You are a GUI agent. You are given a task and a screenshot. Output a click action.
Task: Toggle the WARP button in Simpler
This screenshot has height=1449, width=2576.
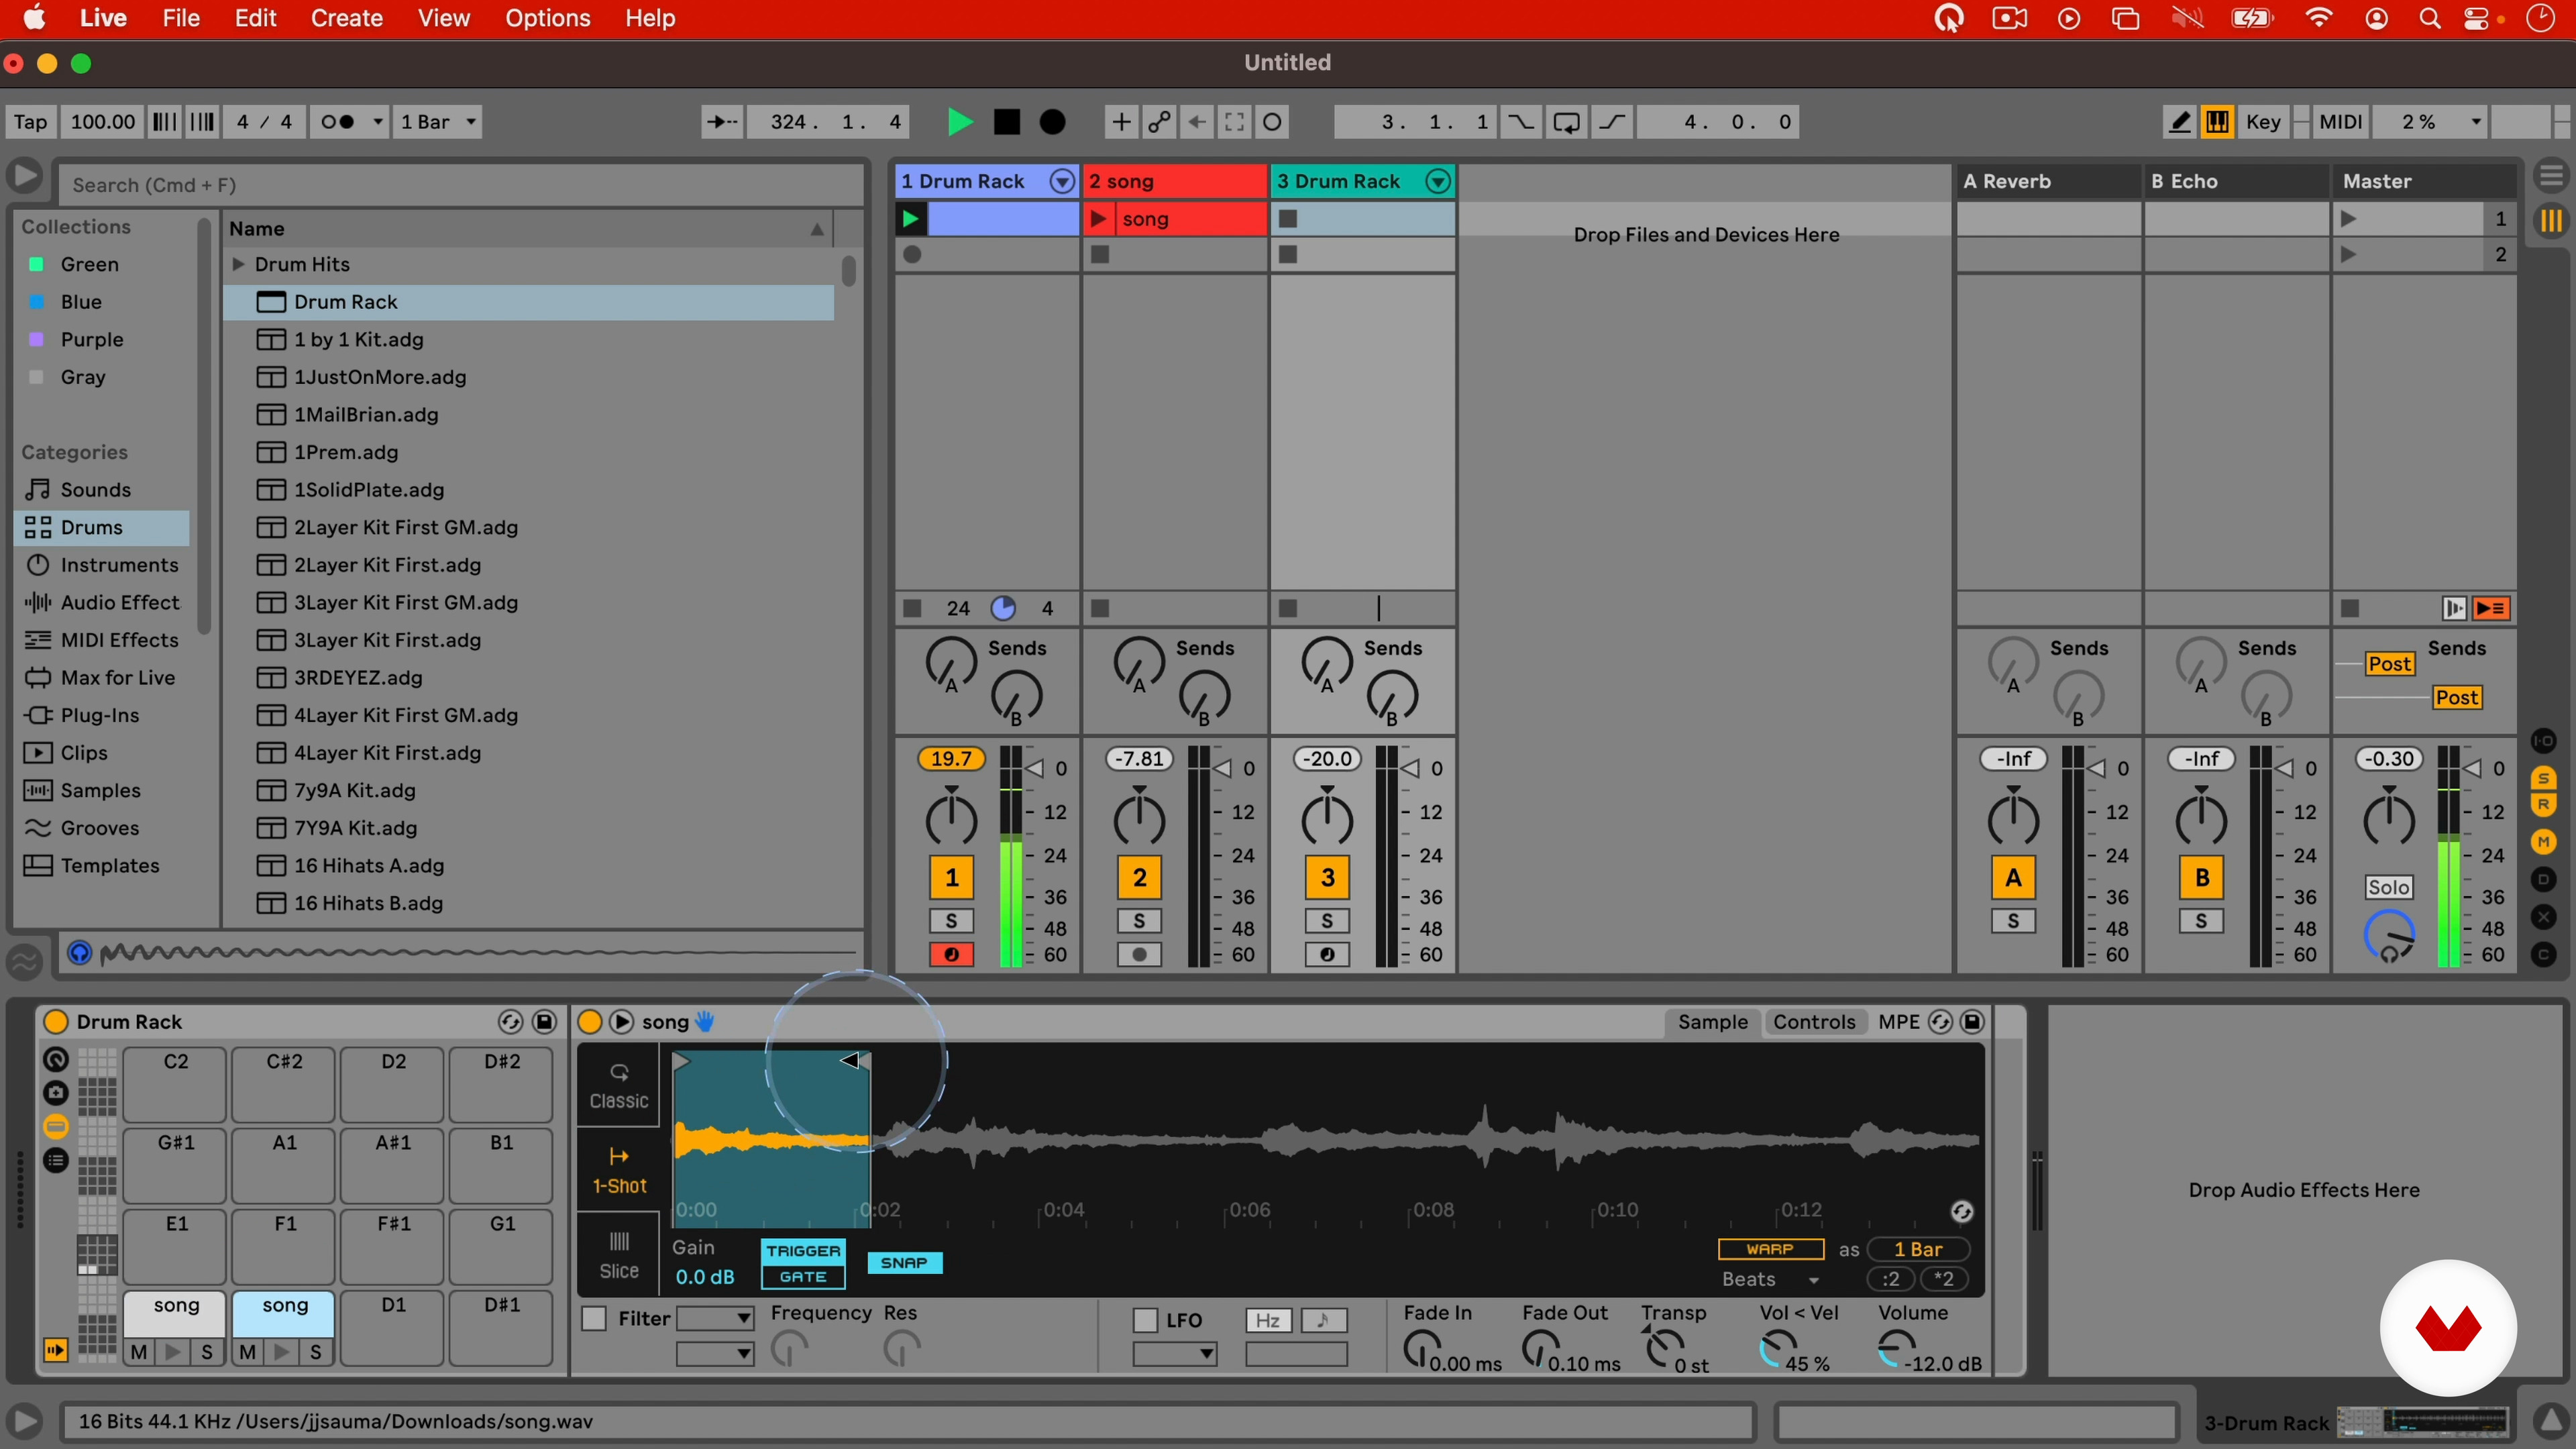1770,1249
